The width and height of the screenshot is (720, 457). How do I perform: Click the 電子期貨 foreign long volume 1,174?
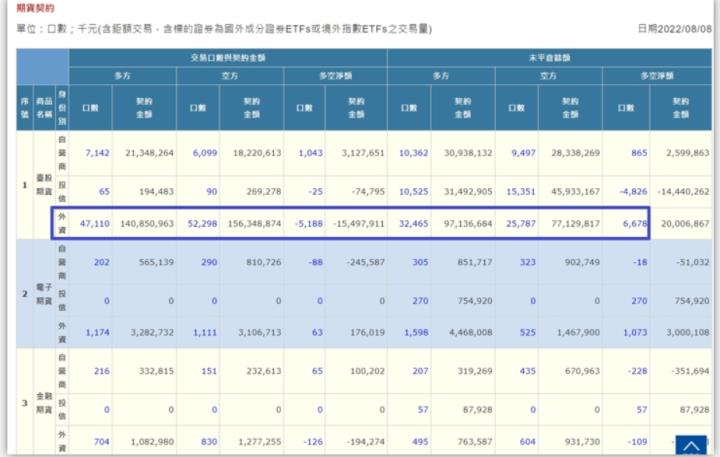click(93, 331)
